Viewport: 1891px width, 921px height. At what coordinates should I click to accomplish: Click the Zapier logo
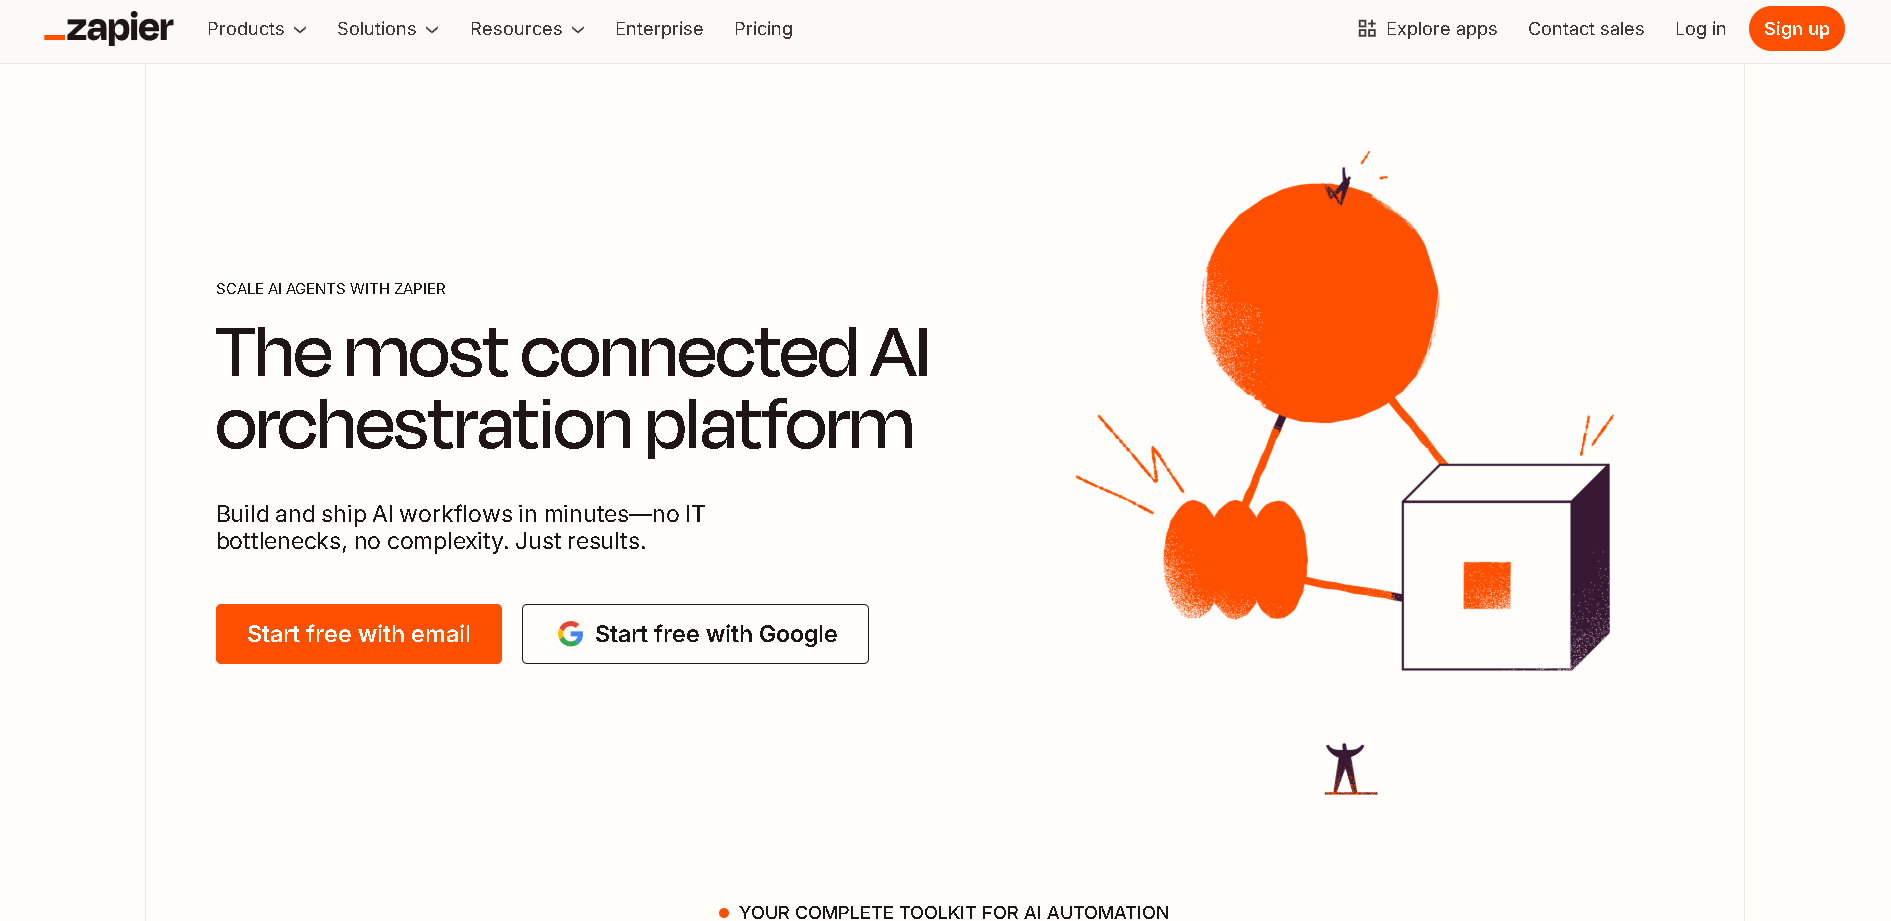[107, 28]
